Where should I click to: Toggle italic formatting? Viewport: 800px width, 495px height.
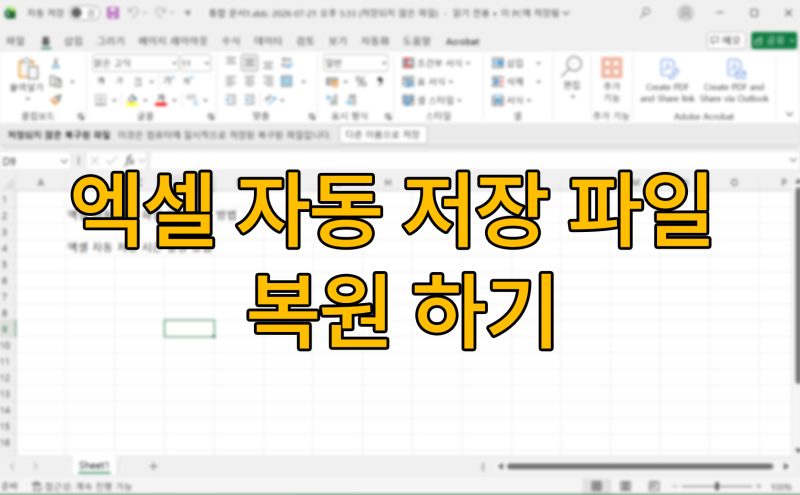119,81
